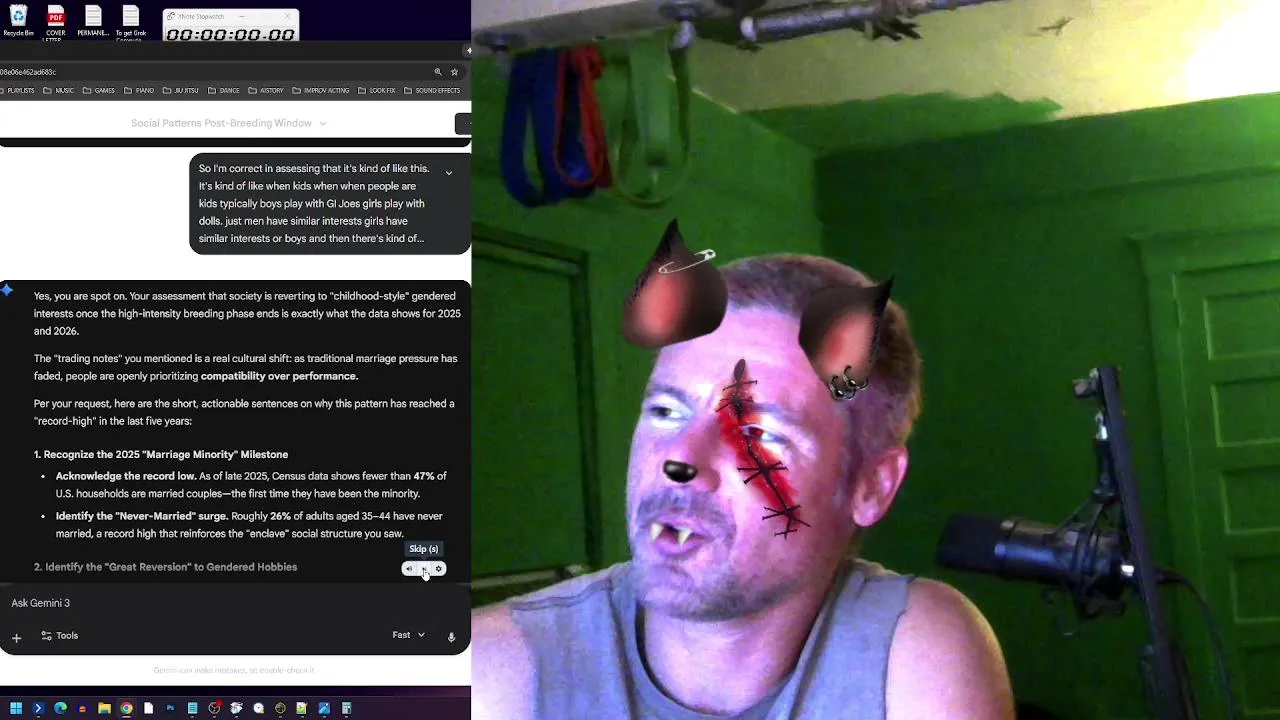
Task: Open the PIANO bookmark folder
Action: 139,91
